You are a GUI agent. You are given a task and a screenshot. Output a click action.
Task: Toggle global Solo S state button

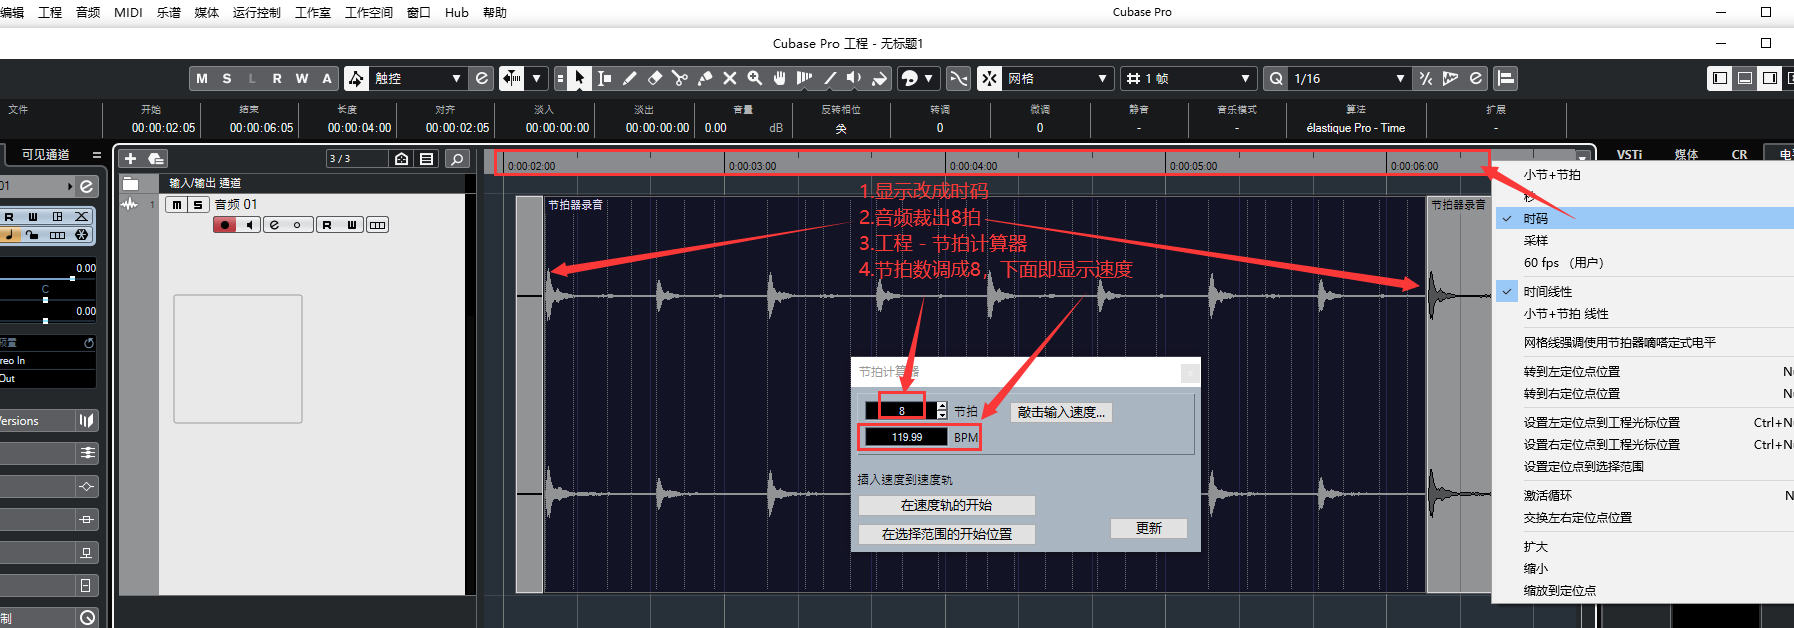[x=227, y=78]
